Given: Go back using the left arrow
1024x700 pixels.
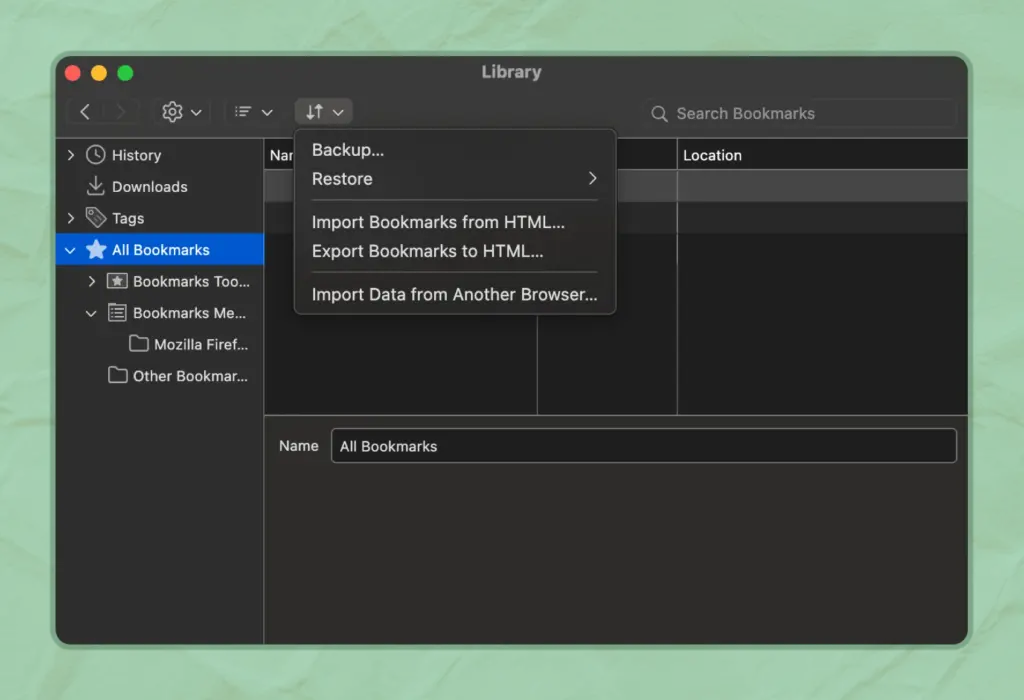Looking at the screenshot, I should click(x=85, y=112).
